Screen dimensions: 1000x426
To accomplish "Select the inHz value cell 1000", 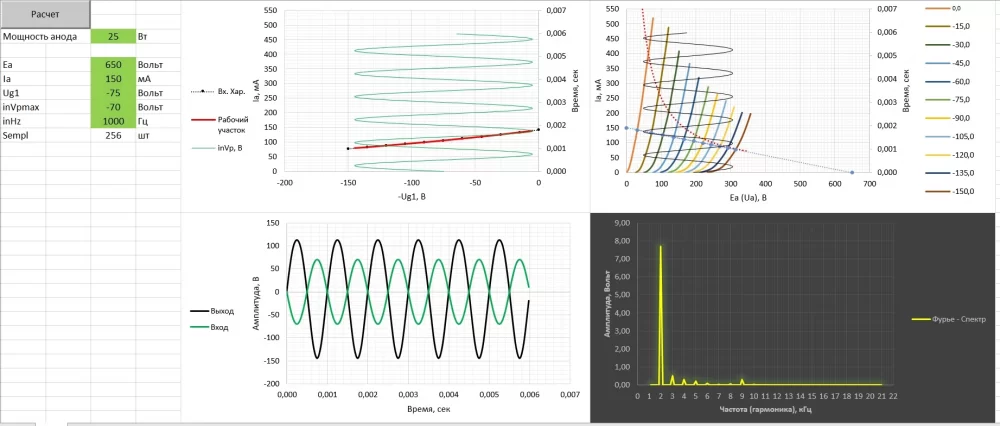I will click(x=112, y=120).
